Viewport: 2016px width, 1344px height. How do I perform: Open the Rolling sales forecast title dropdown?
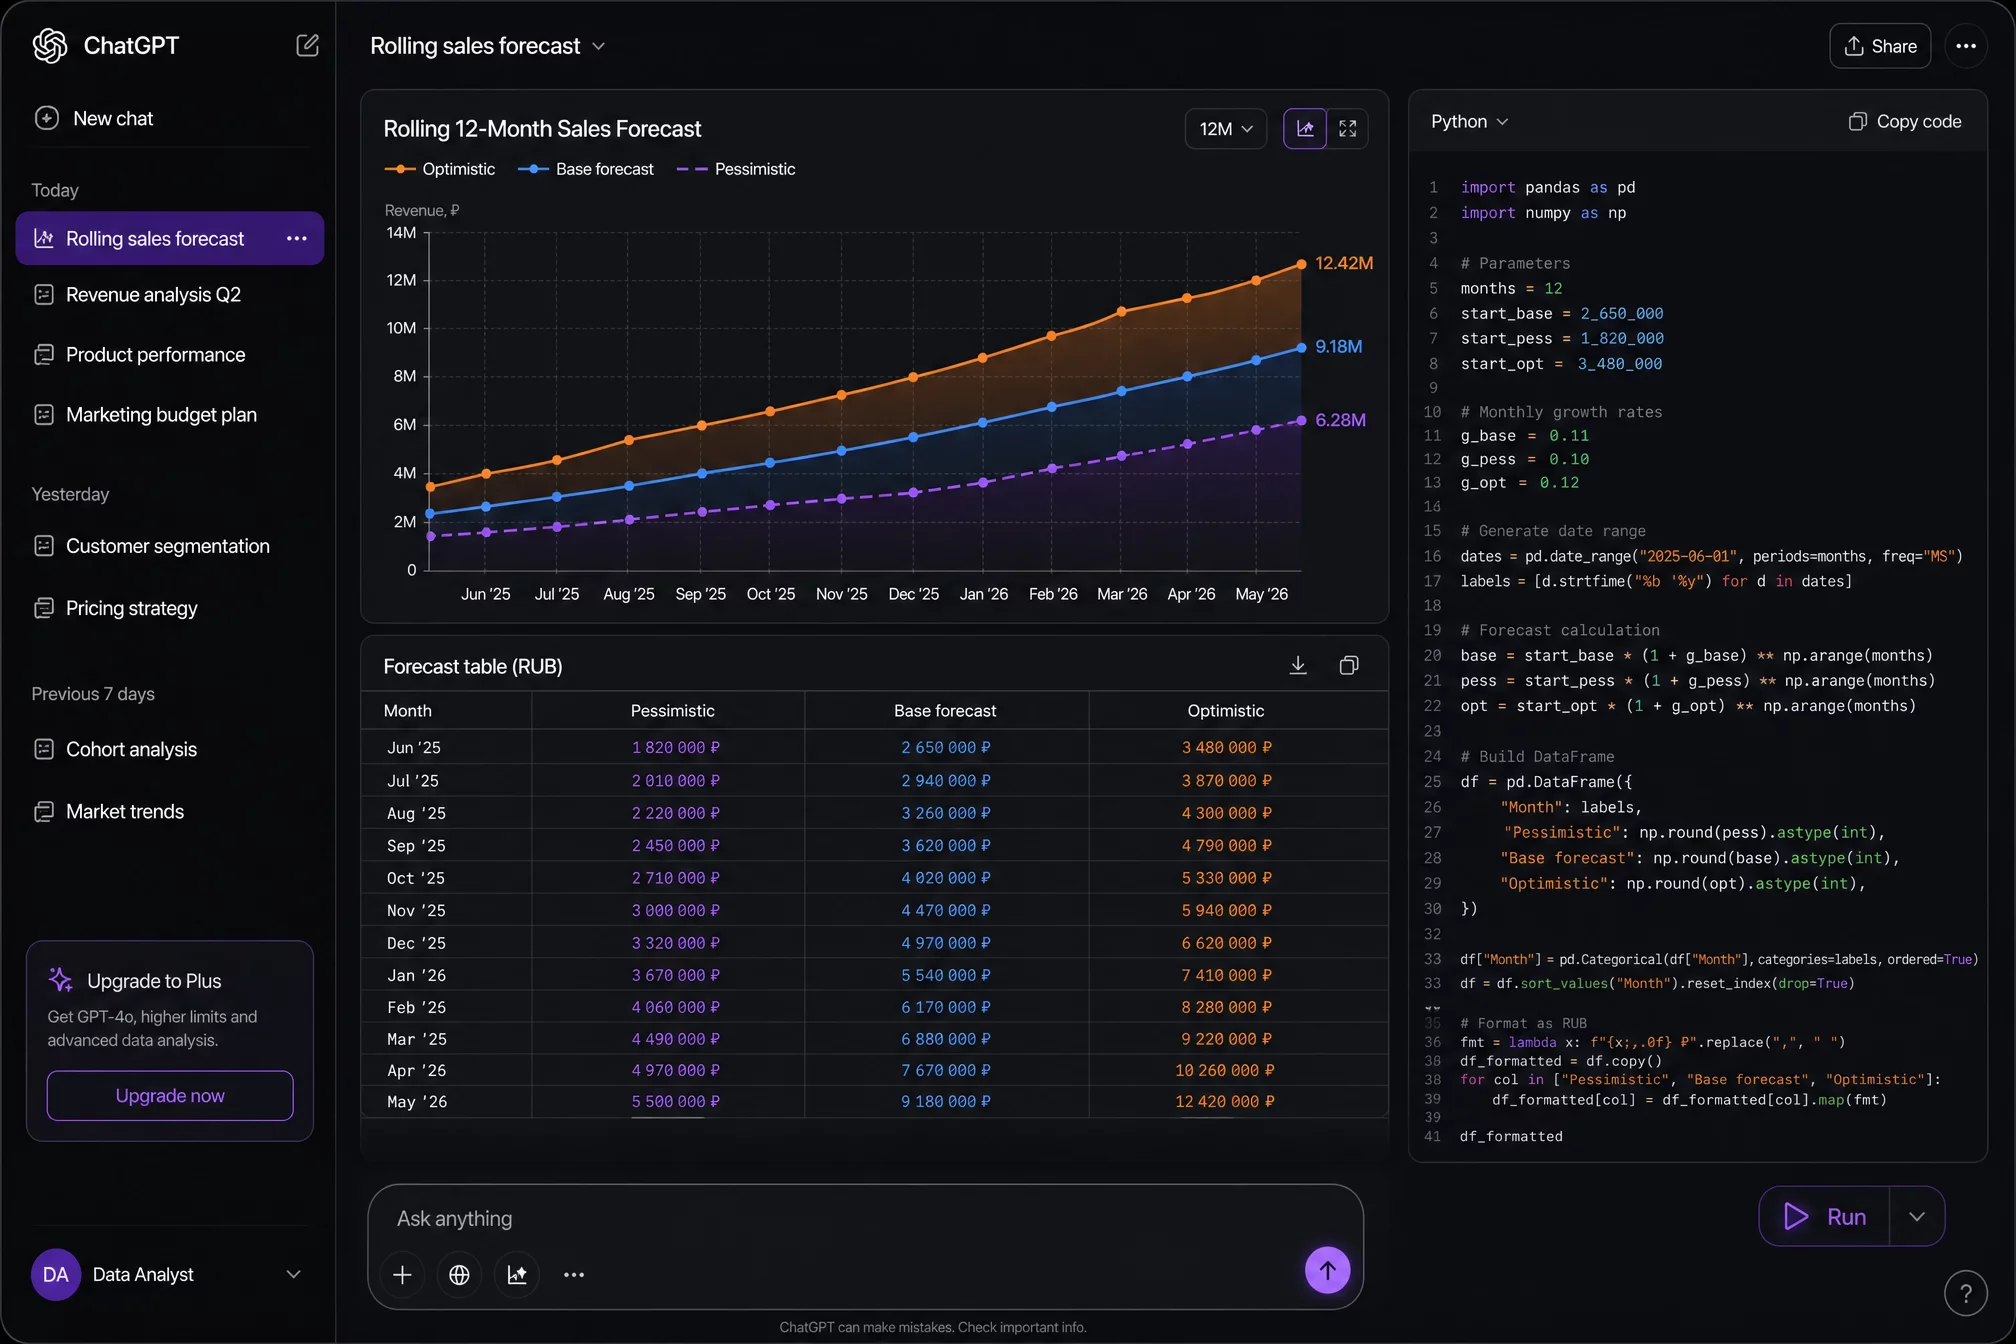click(x=598, y=46)
